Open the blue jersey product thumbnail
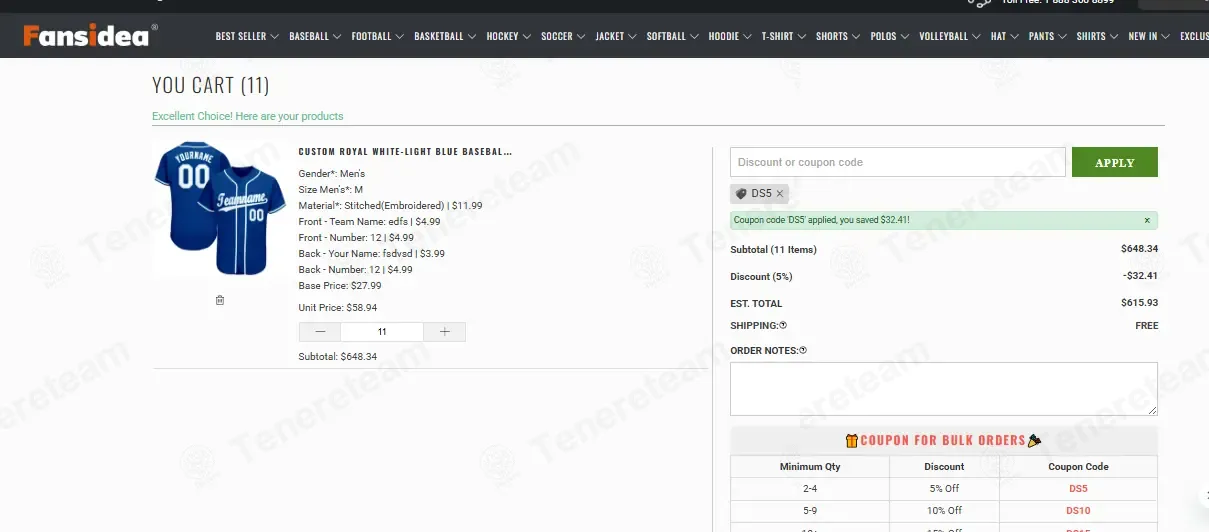 pyautogui.click(x=213, y=208)
